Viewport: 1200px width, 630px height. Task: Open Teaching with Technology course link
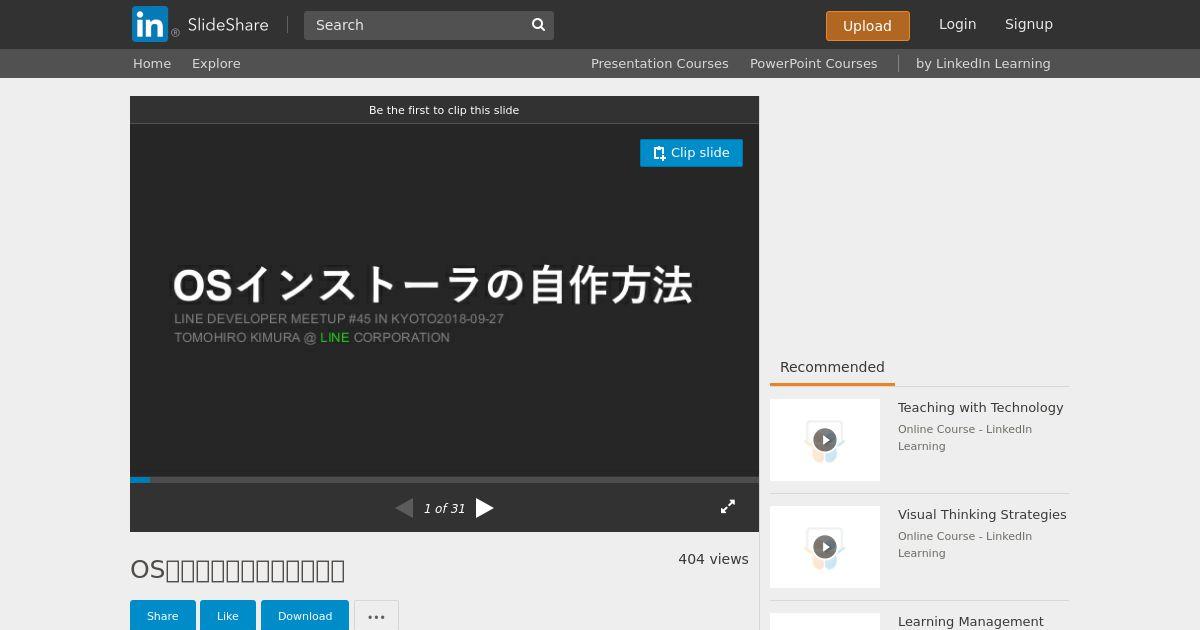point(980,407)
